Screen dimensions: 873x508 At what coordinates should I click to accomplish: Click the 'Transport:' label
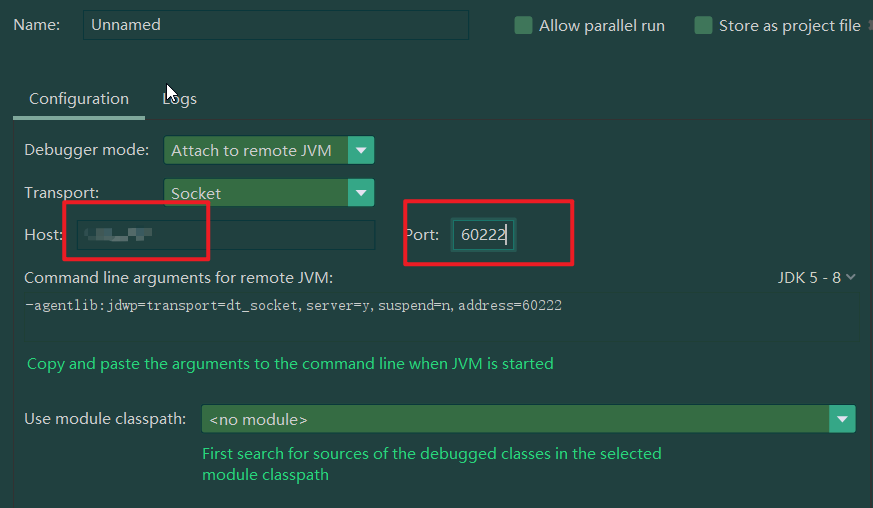(x=61, y=192)
